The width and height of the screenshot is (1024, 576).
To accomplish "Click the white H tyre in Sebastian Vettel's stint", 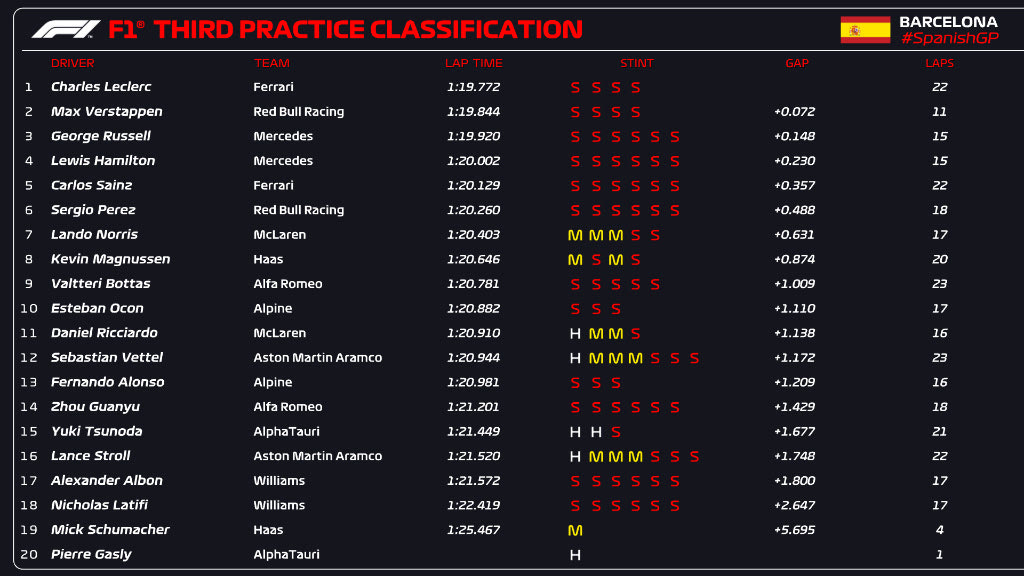I will coord(575,358).
